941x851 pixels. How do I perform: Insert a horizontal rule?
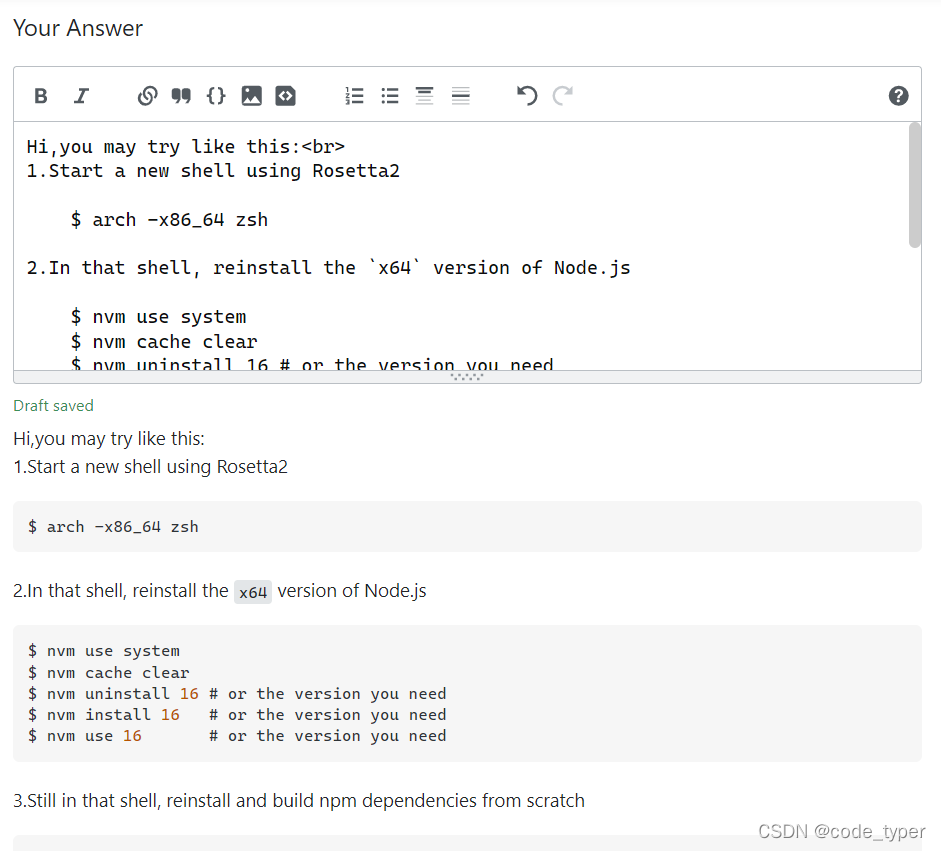pyautogui.click(x=460, y=96)
